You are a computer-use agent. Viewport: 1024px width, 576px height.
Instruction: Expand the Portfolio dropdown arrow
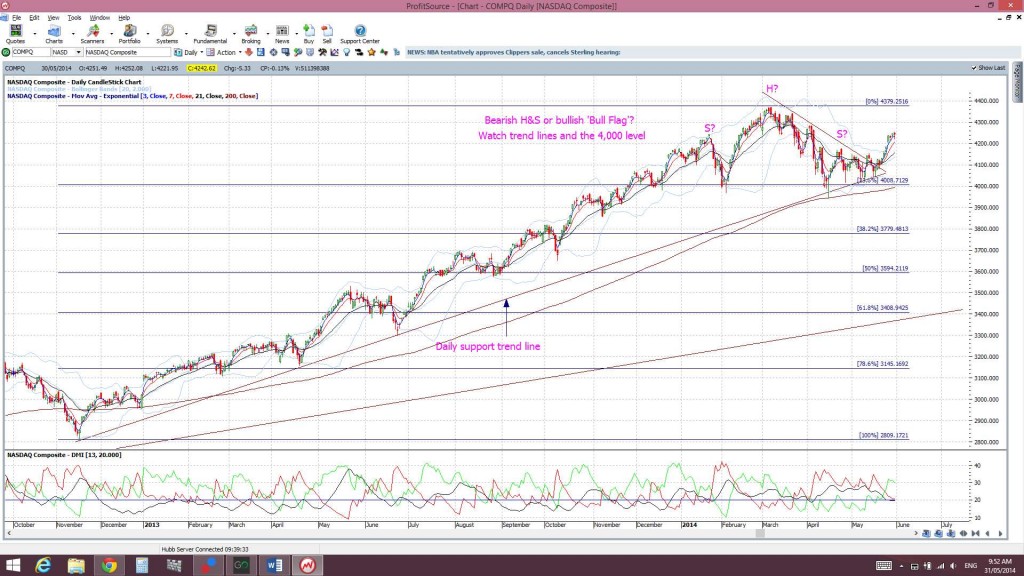click(148, 33)
